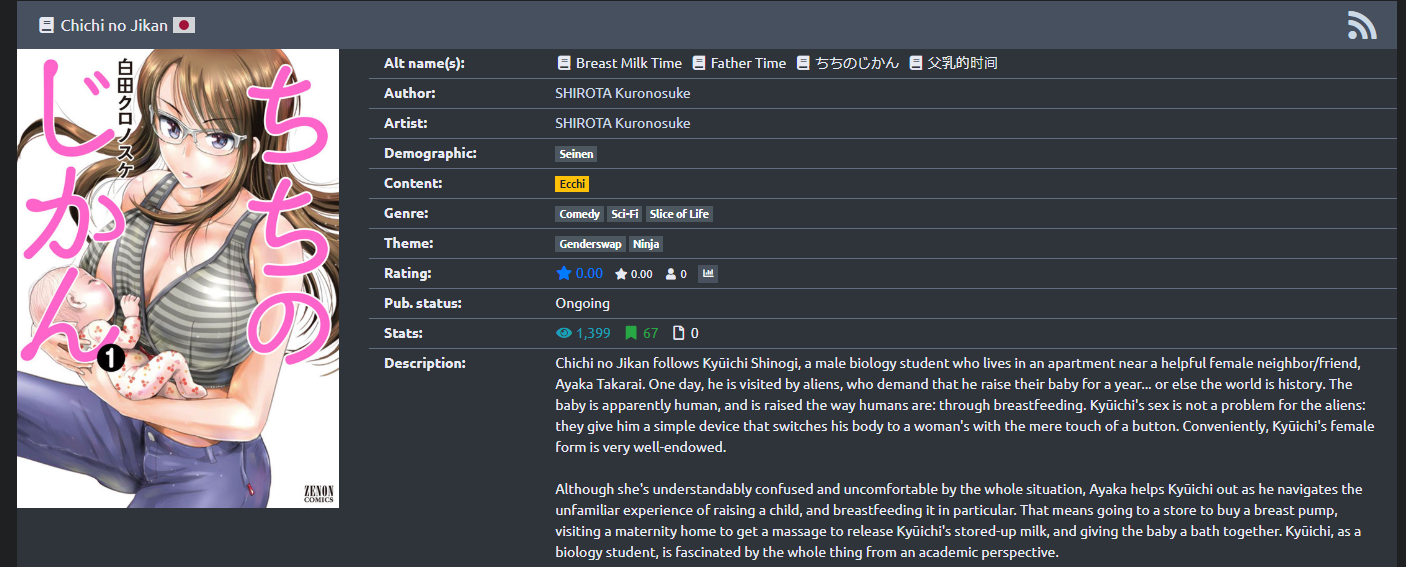Image resolution: width=1406 pixels, height=567 pixels.
Task: Select the Sci-Fi genre tag
Action: (625, 214)
